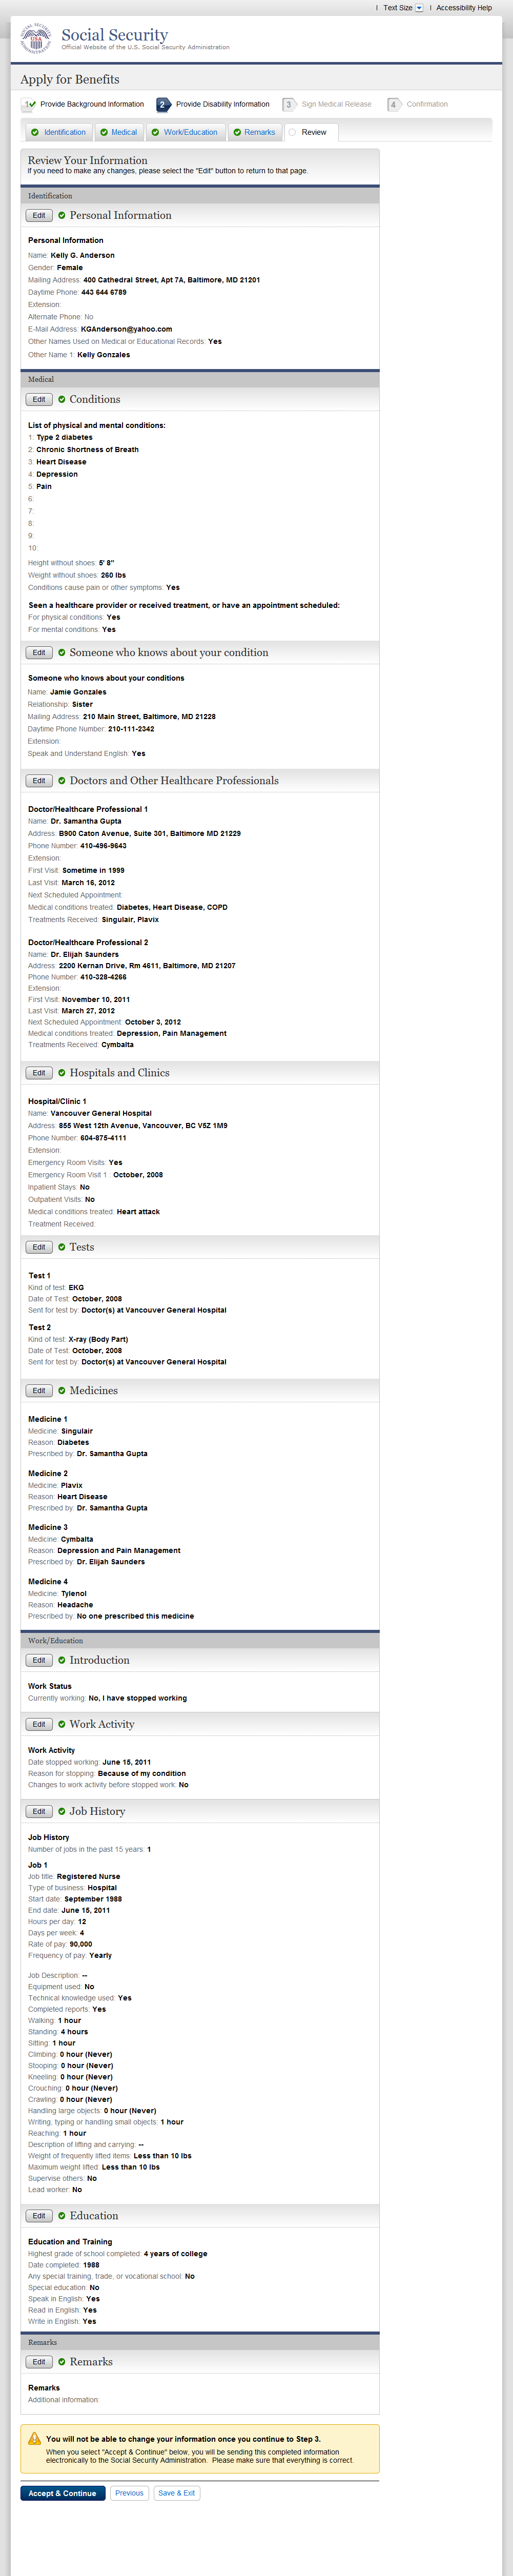This screenshot has height=2576, width=513.
Task: Edit Doctors and Other Healthcare Professionals
Action: 39,781
